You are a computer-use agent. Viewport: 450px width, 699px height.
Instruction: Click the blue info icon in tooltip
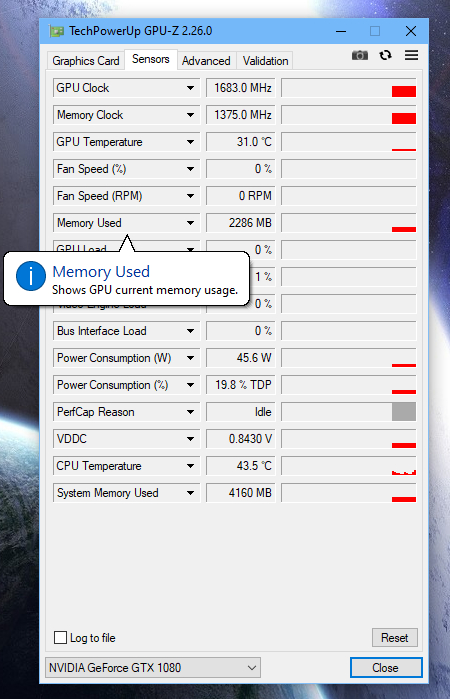31,276
